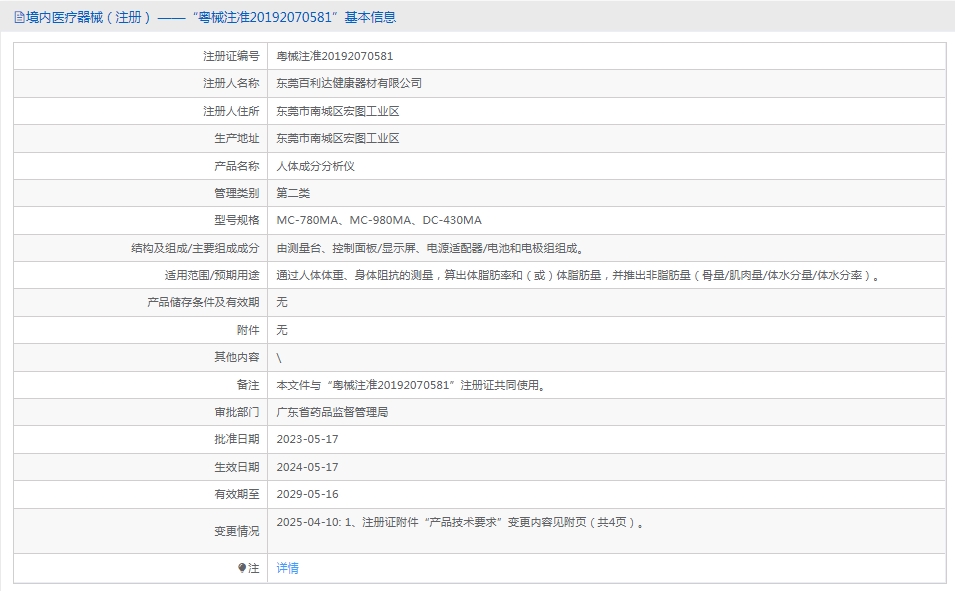The height and width of the screenshot is (591, 955).
Task: Click the 变更情况 label
Action: pos(236,531)
